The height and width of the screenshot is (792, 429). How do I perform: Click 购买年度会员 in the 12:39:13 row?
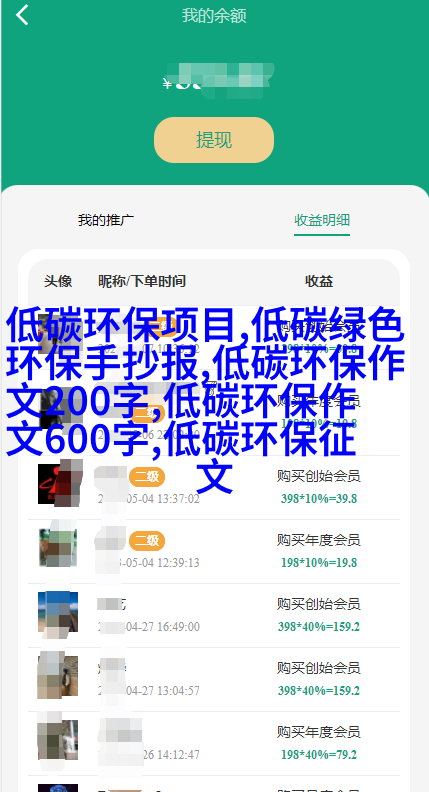[x=319, y=540]
